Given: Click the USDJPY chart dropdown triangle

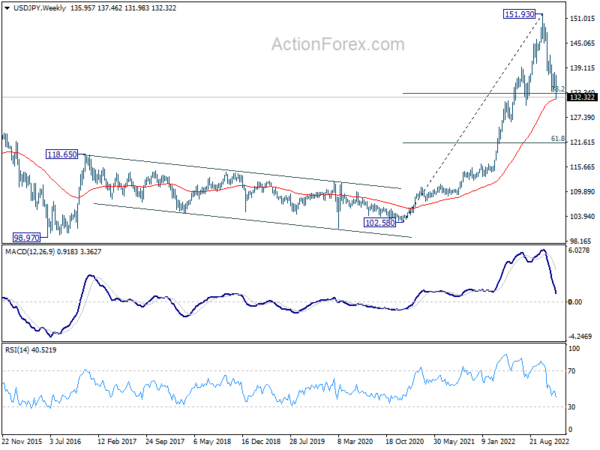Looking at the screenshot, I should tap(7, 8).
